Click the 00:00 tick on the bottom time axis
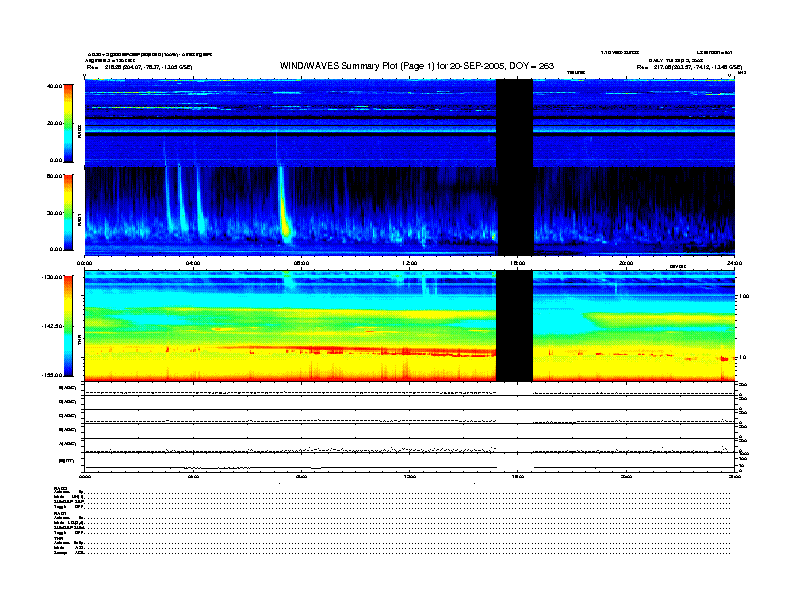Image resolution: width=792 pixels, height=612 pixels. [85, 476]
